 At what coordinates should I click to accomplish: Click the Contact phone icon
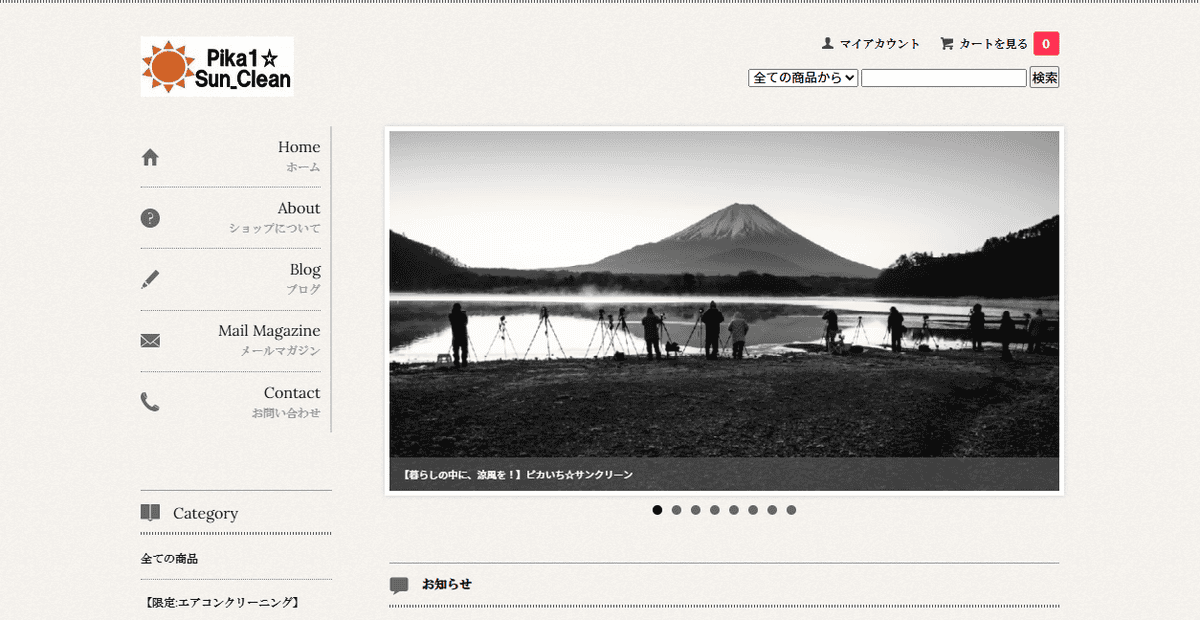click(150, 402)
